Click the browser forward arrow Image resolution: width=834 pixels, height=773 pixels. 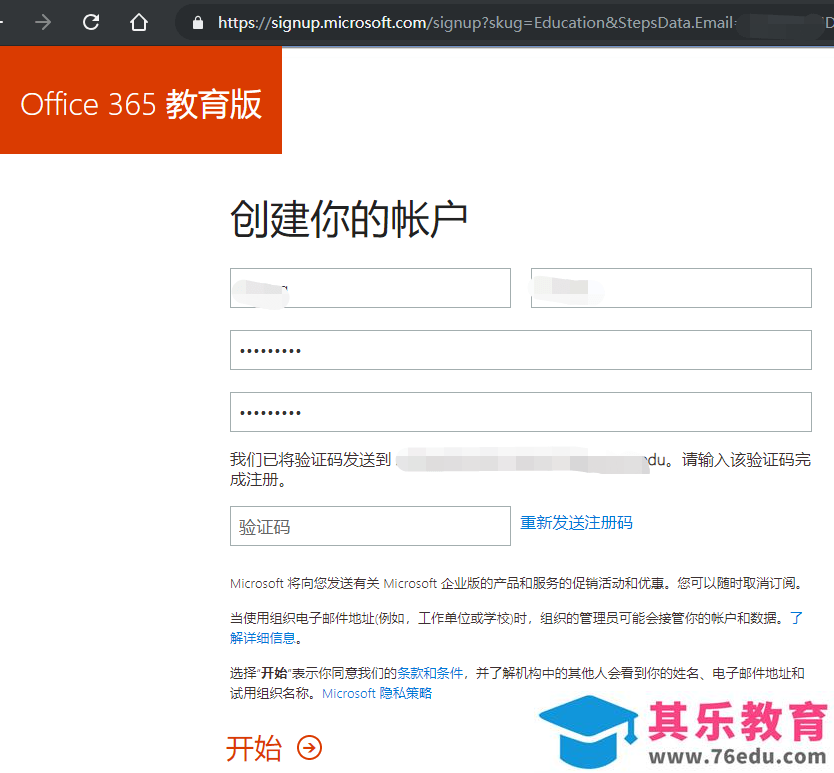click(x=43, y=22)
